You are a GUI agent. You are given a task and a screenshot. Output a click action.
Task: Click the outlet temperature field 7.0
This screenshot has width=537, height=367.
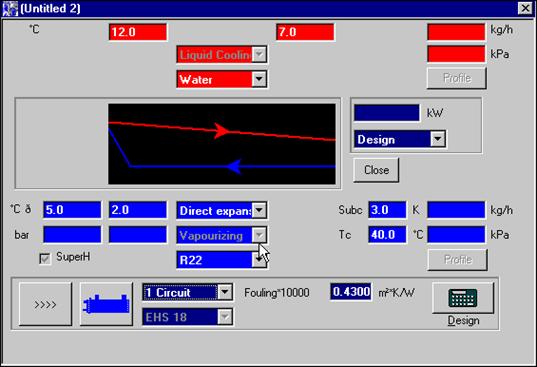click(305, 32)
